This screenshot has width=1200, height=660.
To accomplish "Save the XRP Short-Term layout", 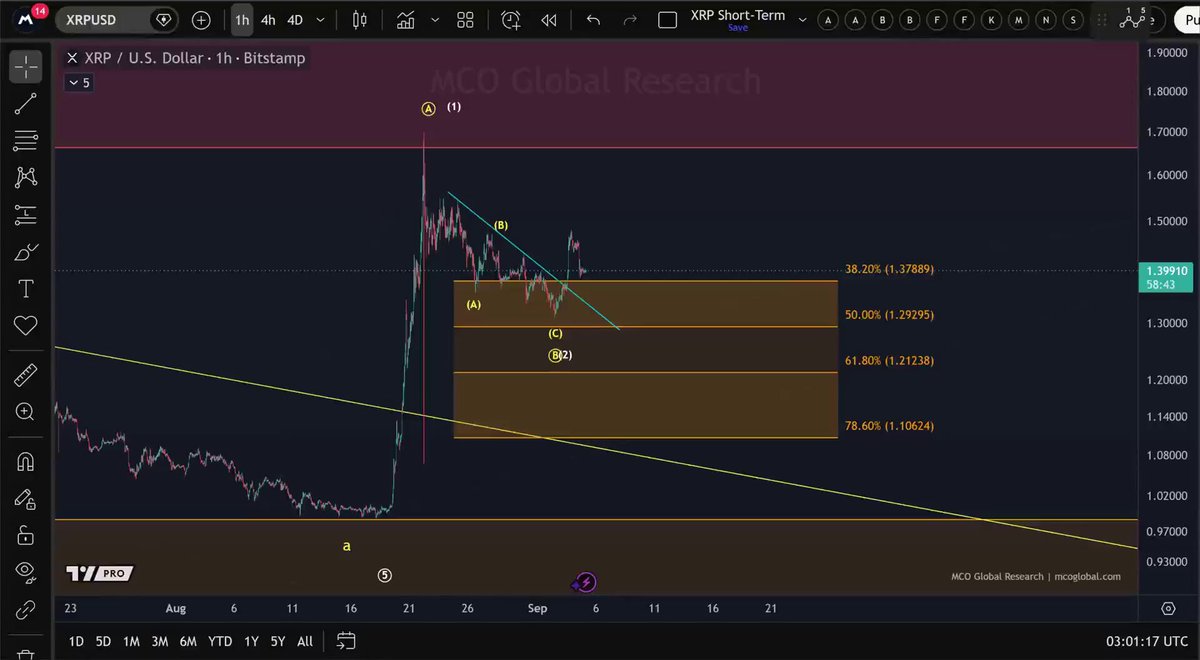I will click(x=738, y=28).
